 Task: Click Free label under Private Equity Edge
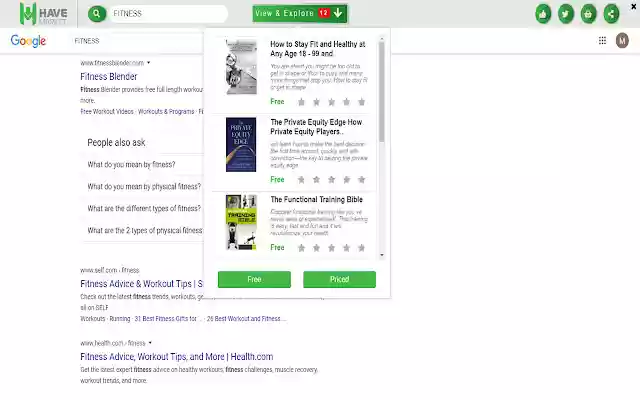point(277,179)
